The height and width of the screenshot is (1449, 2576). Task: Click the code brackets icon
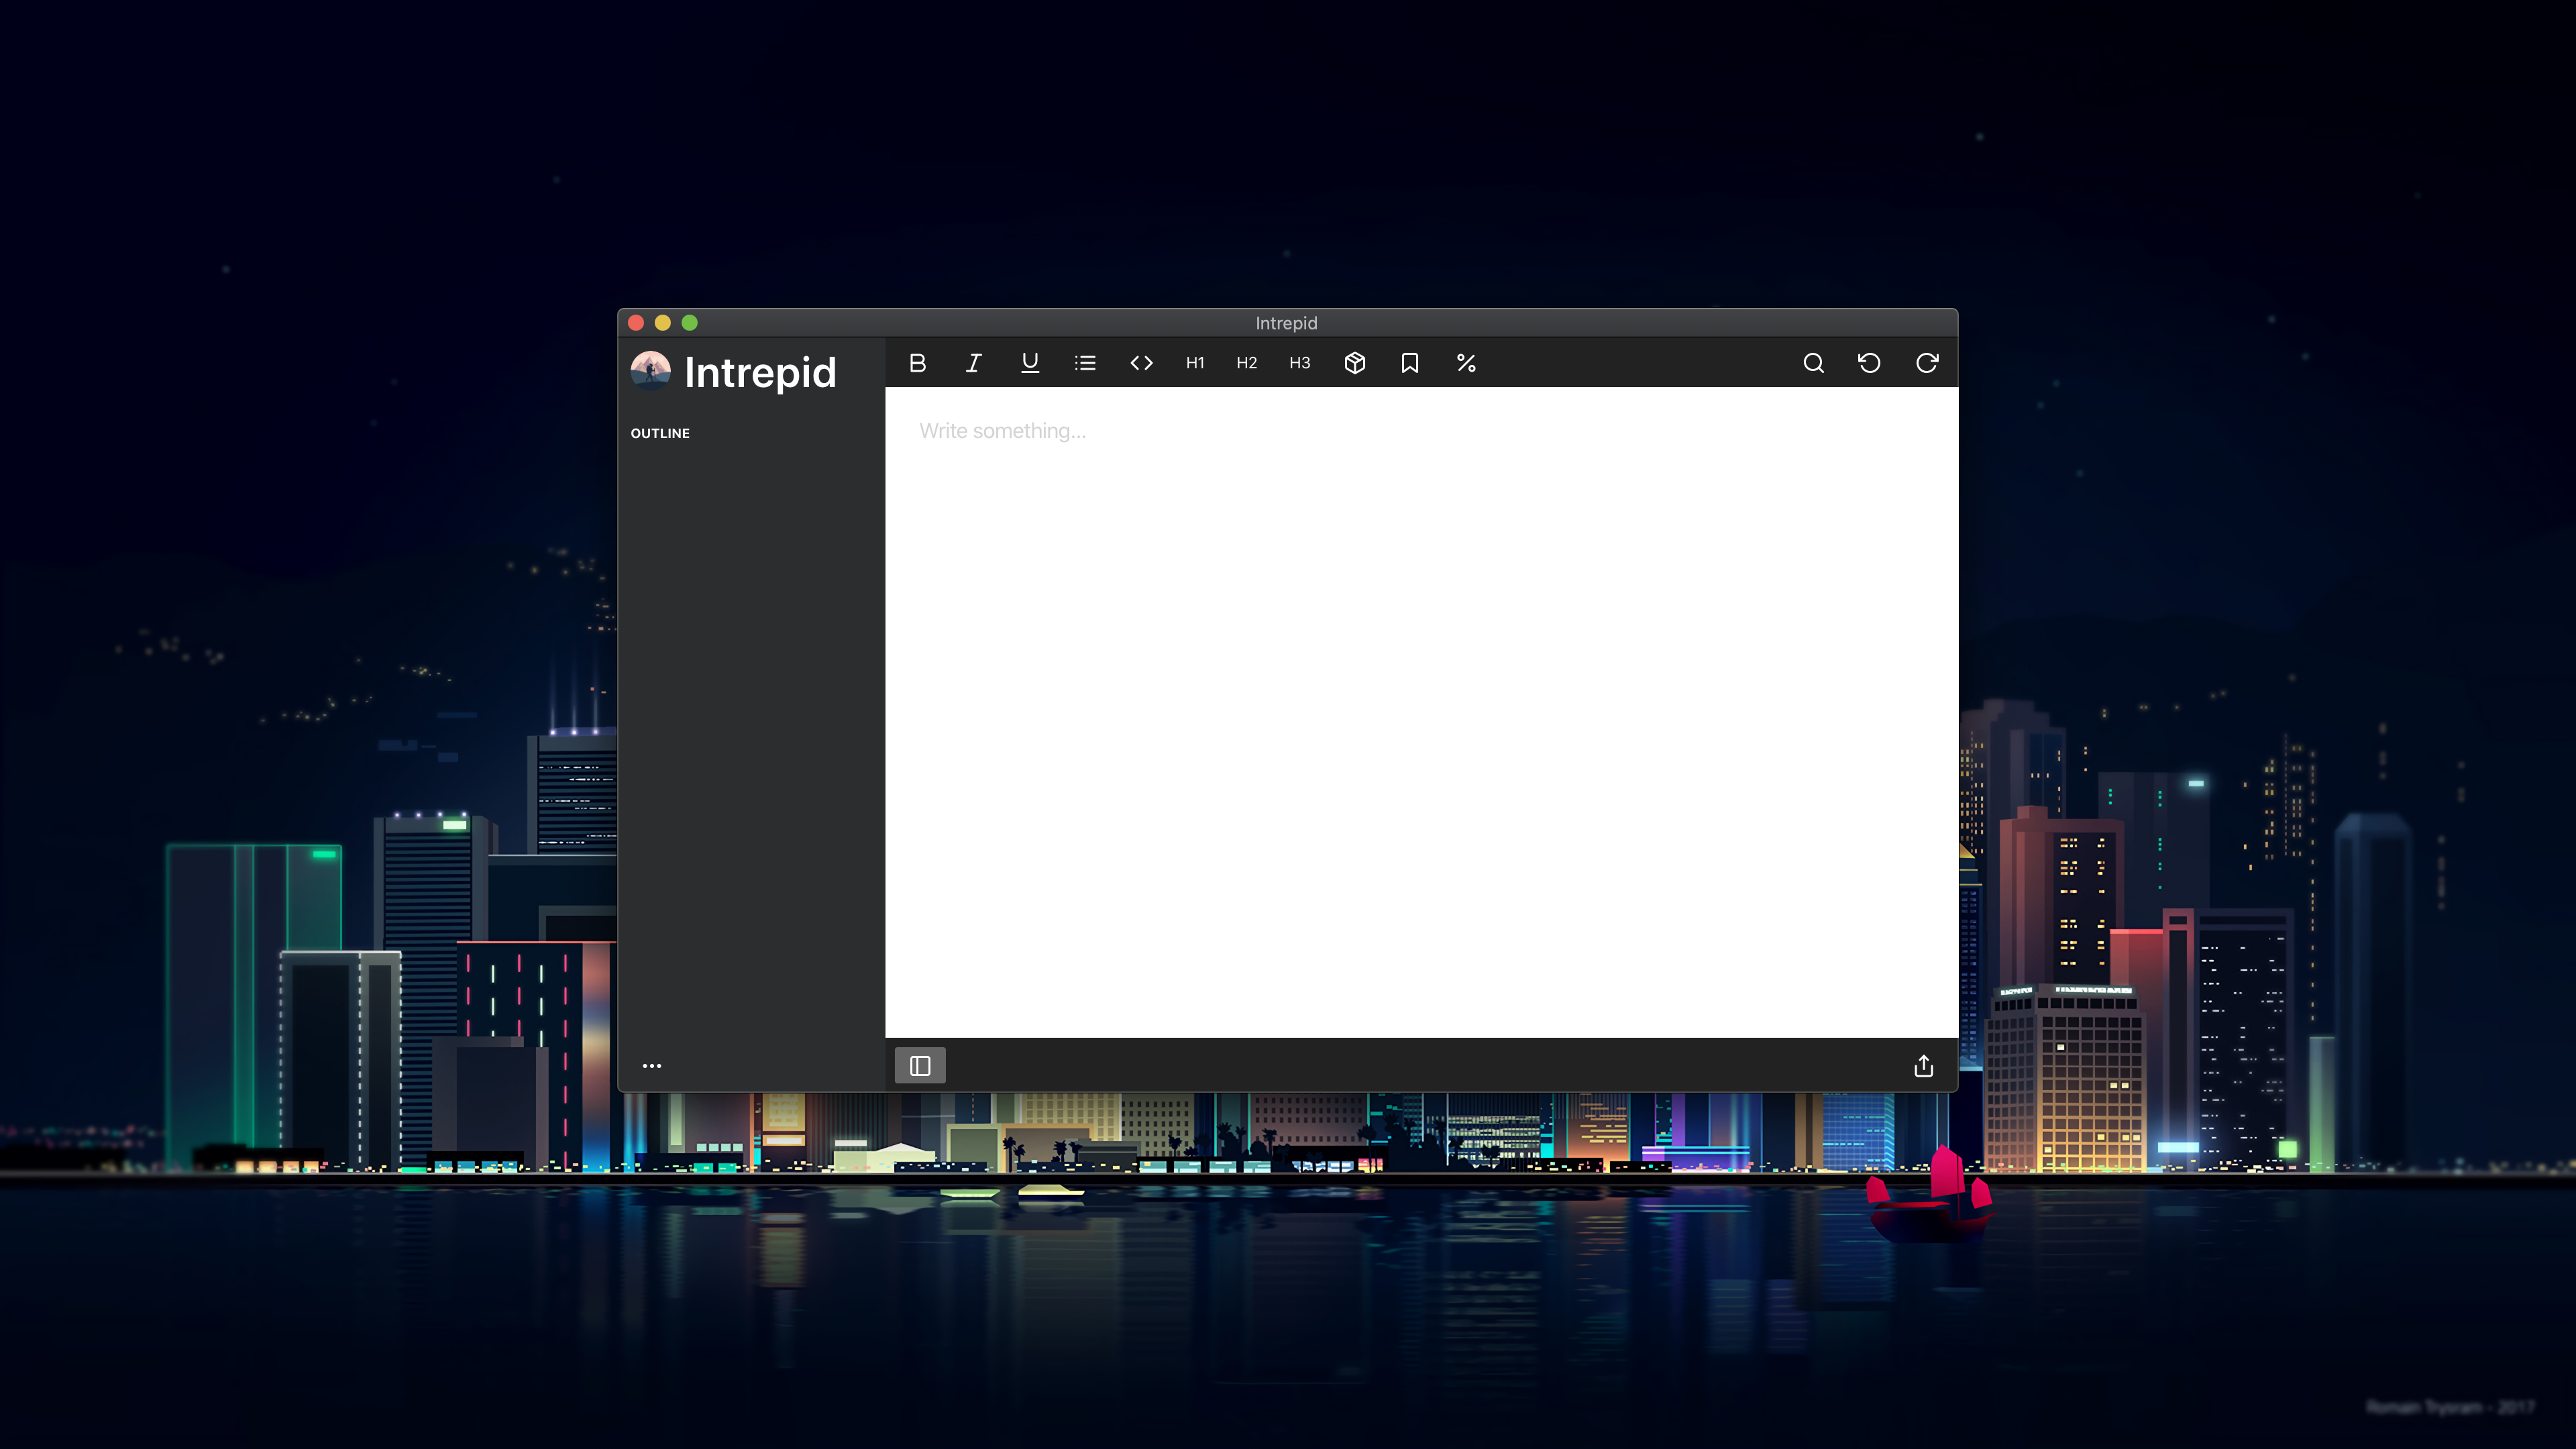click(1141, 363)
